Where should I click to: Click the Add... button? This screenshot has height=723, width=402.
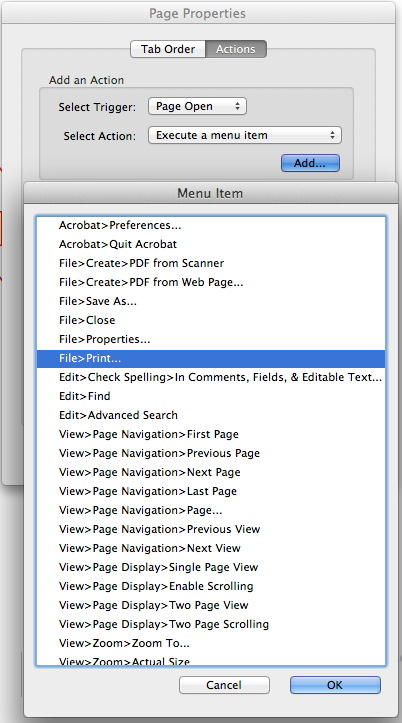pyautogui.click(x=310, y=163)
